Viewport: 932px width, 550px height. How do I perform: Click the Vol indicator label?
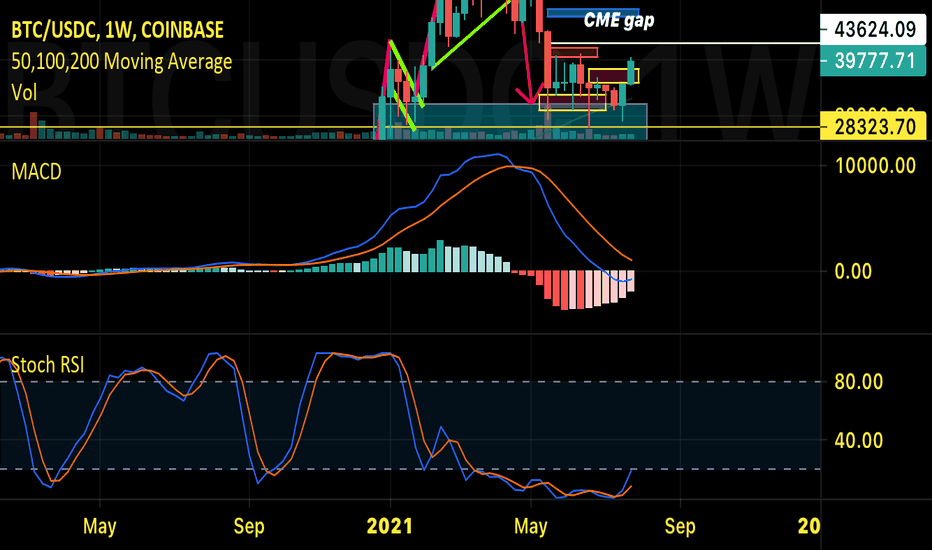24,92
